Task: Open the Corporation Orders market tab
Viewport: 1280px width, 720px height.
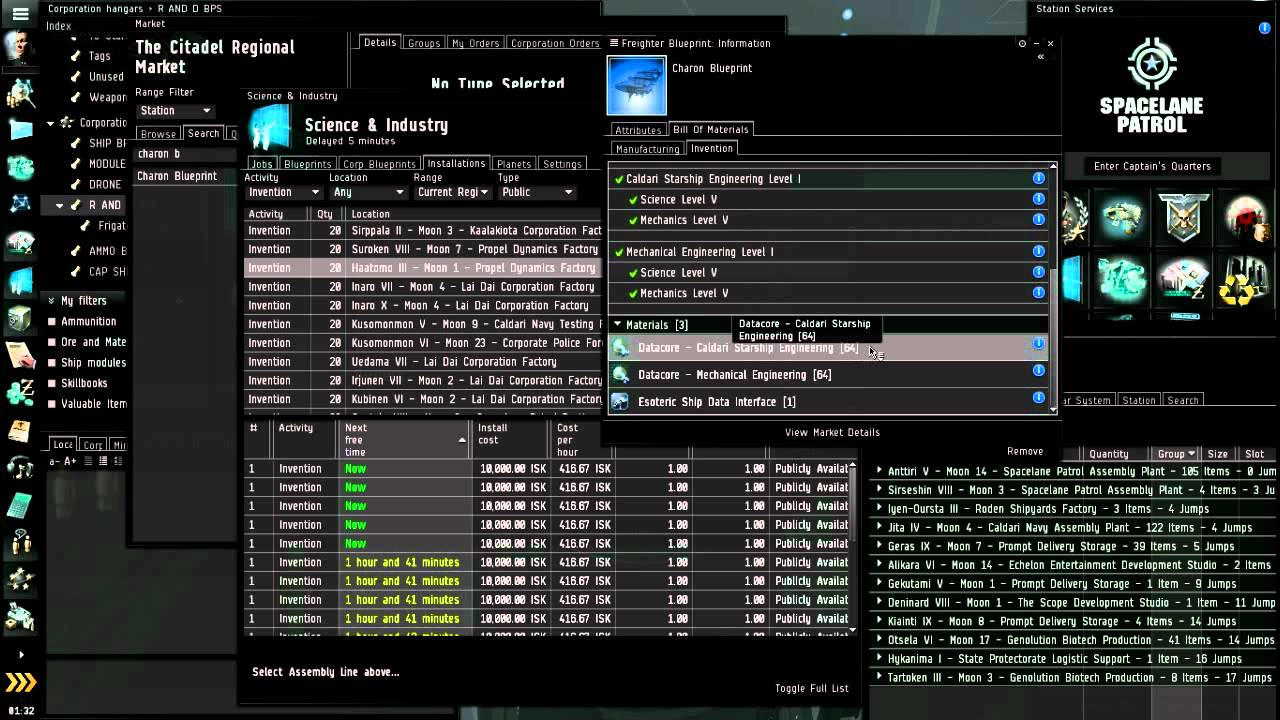Action: [x=555, y=43]
